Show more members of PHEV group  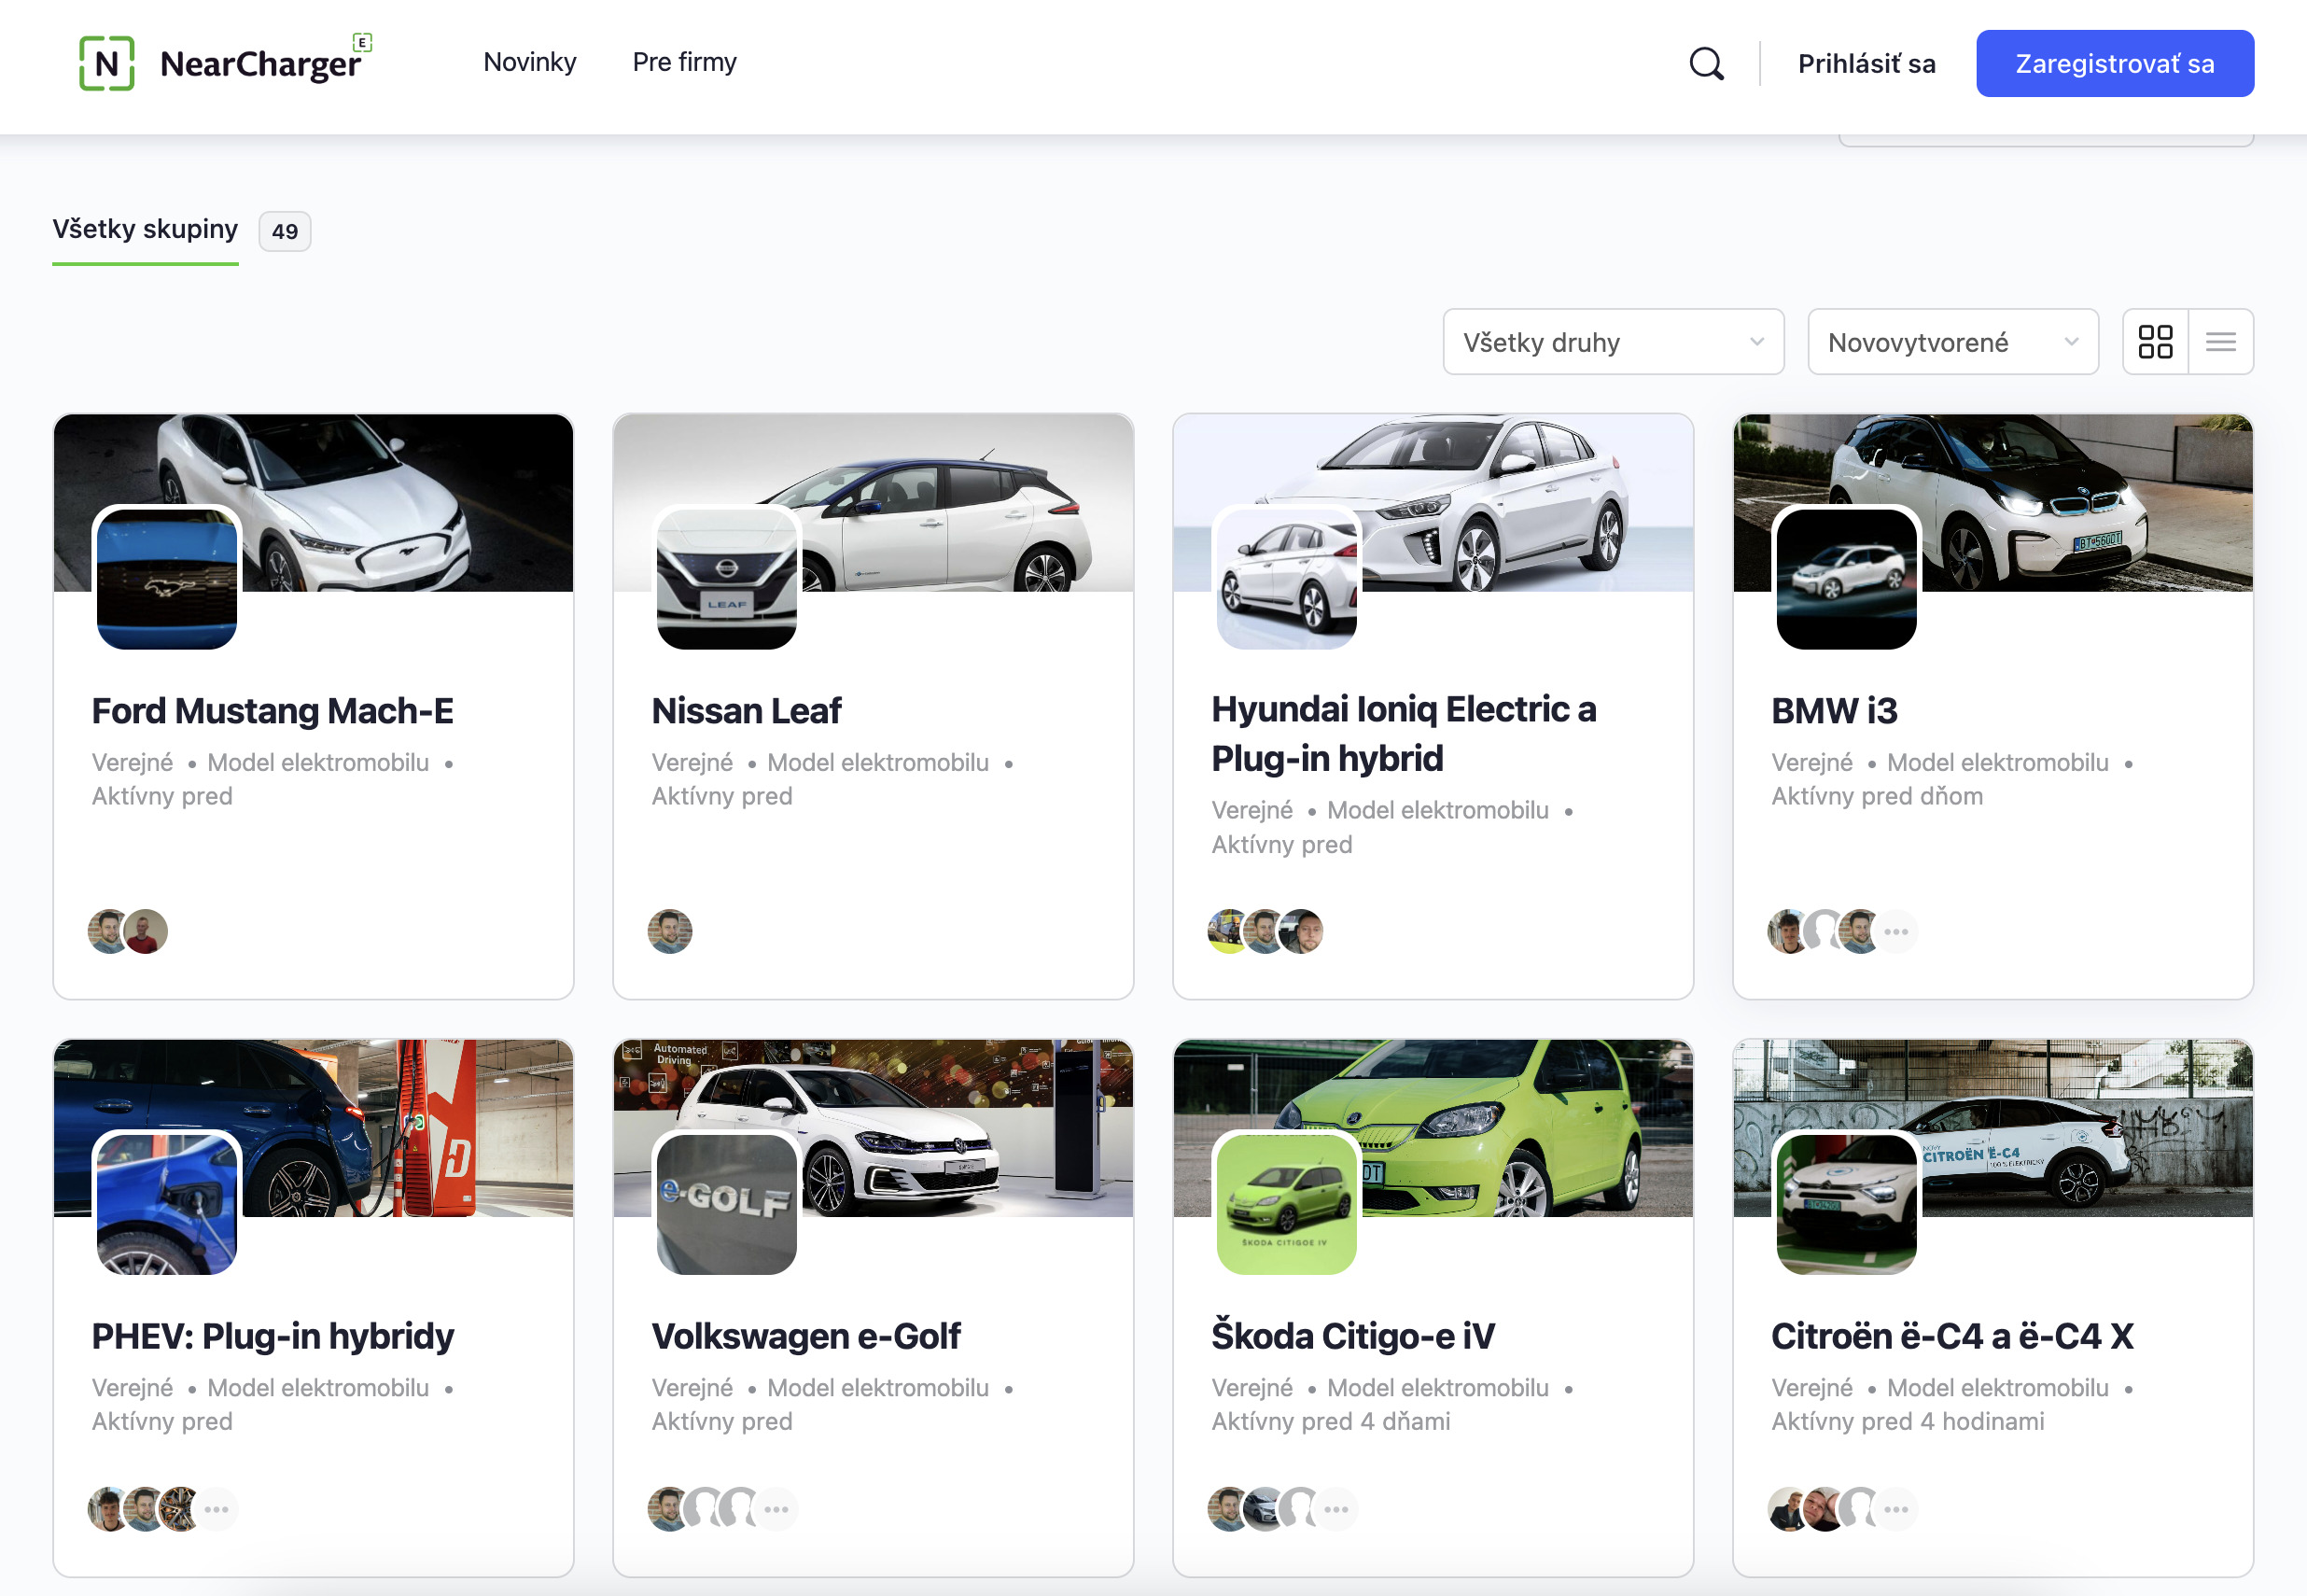(216, 1509)
